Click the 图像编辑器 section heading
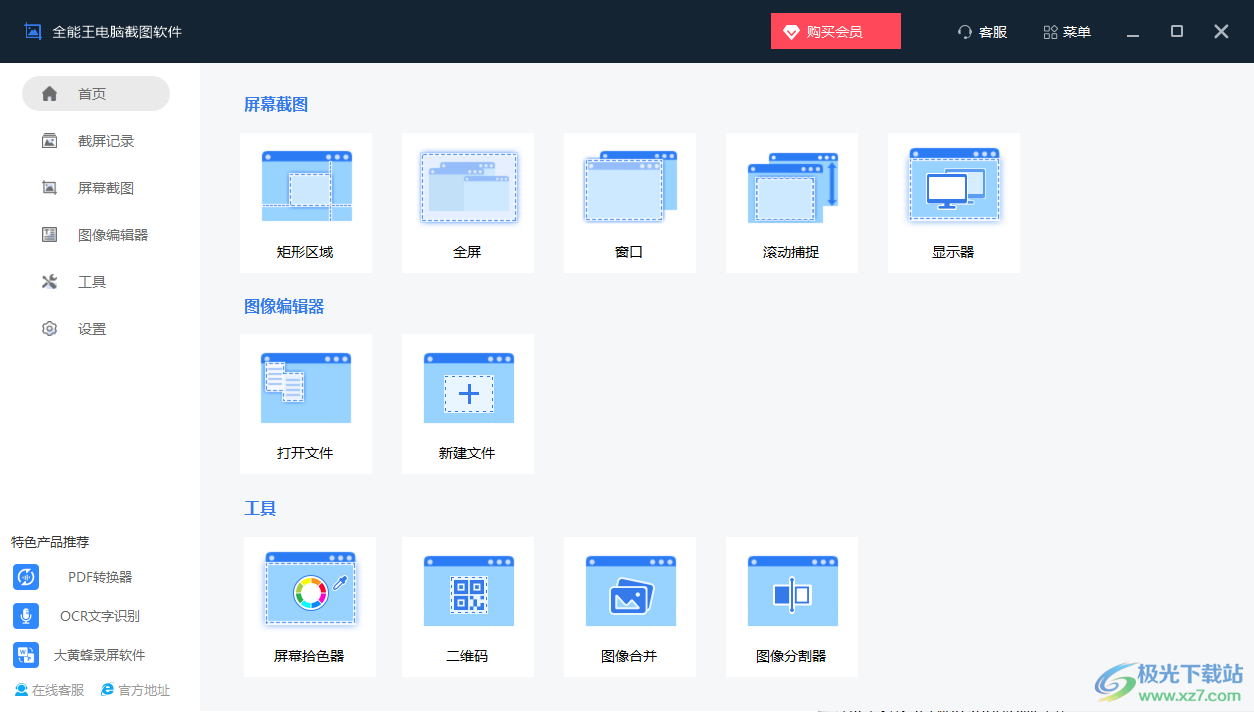Screen dimensions: 1254x712 coord(284,306)
